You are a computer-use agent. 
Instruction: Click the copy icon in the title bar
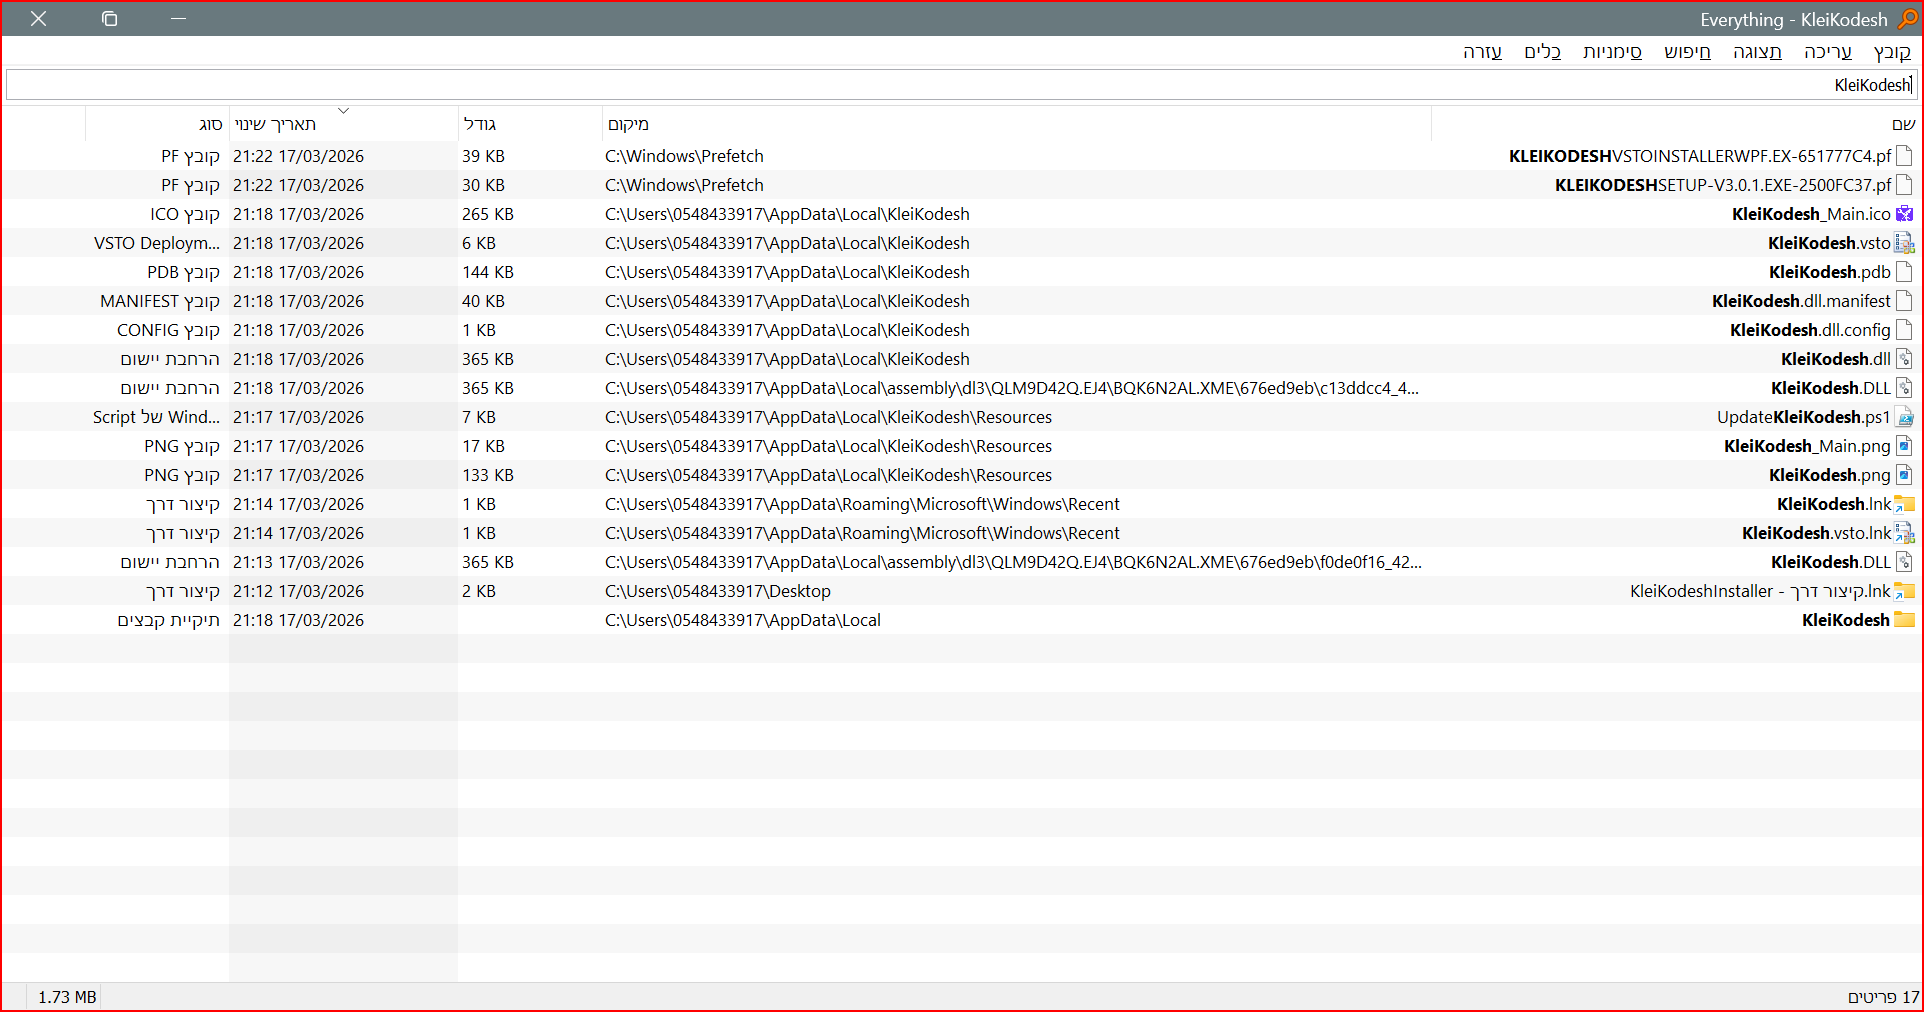(x=110, y=19)
